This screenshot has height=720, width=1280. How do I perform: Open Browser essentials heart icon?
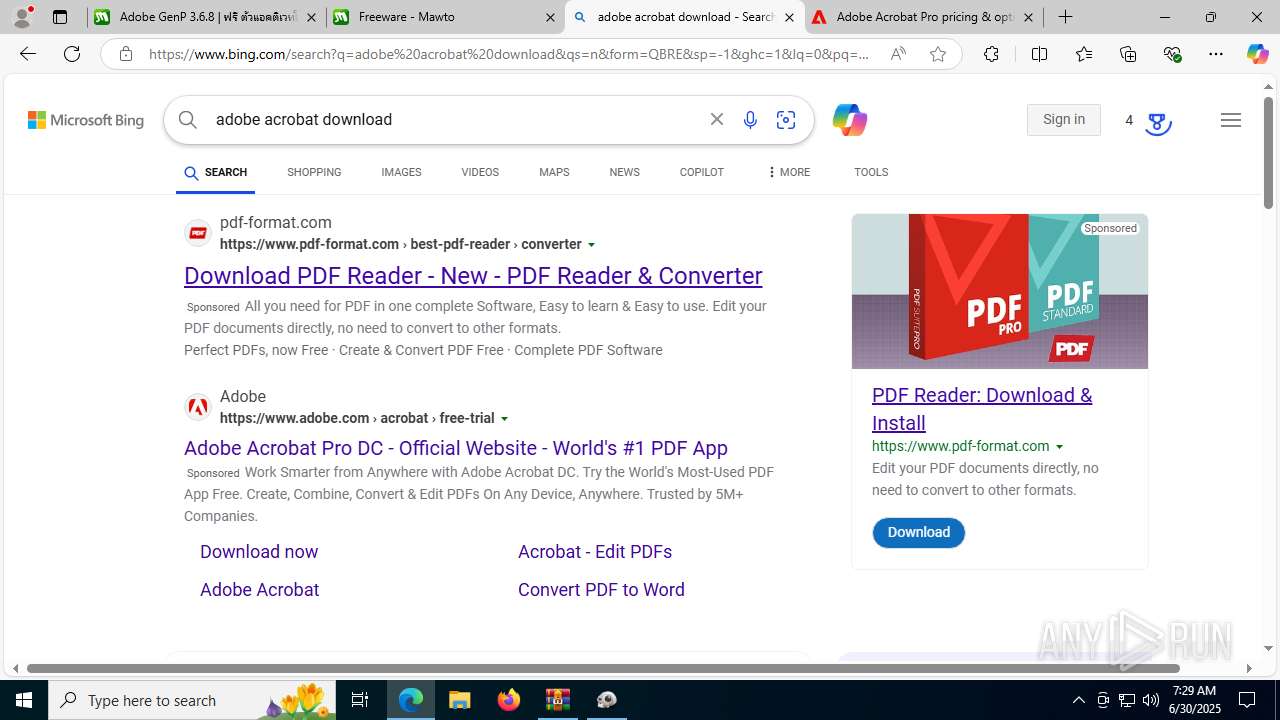click(x=1172, y=54)
